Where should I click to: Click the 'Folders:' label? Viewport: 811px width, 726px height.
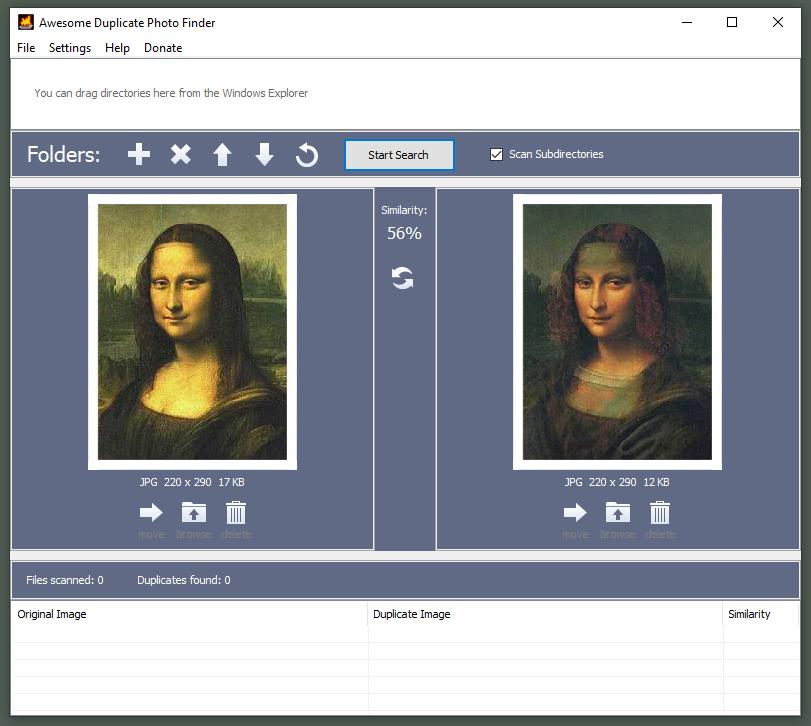click(x=64, y=155)
